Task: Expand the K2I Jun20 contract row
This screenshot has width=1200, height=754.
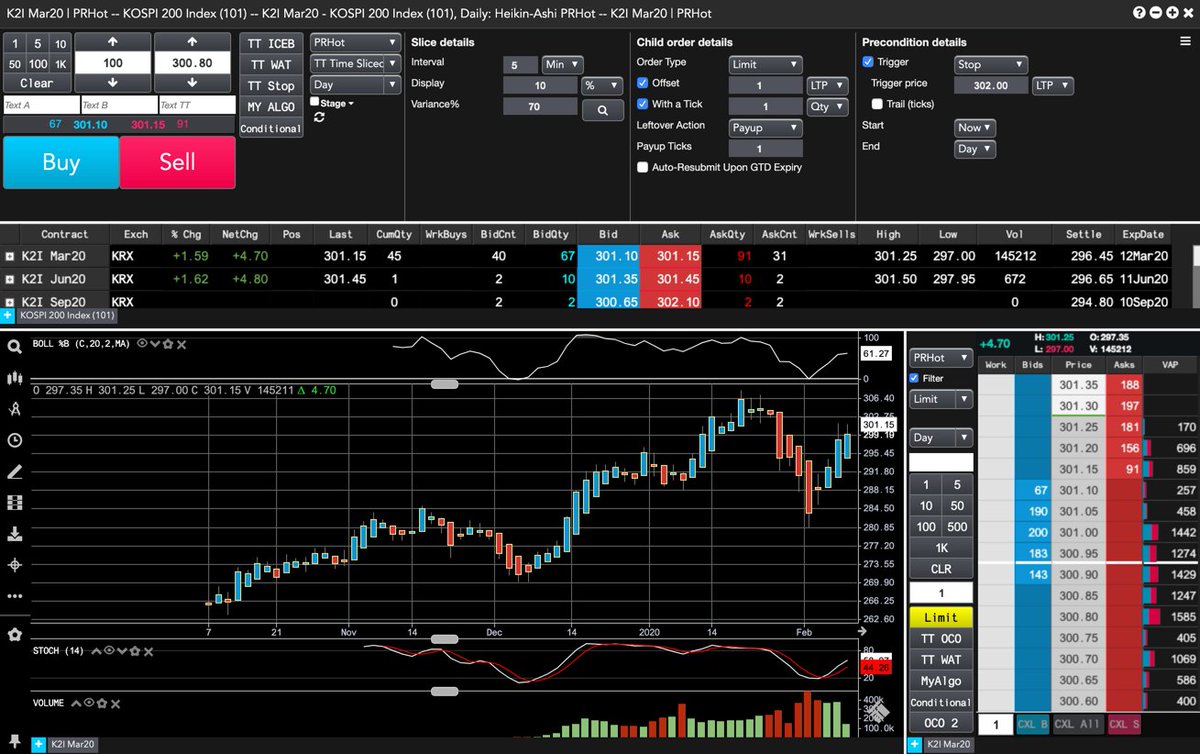Action: click(x=10, y=279)
